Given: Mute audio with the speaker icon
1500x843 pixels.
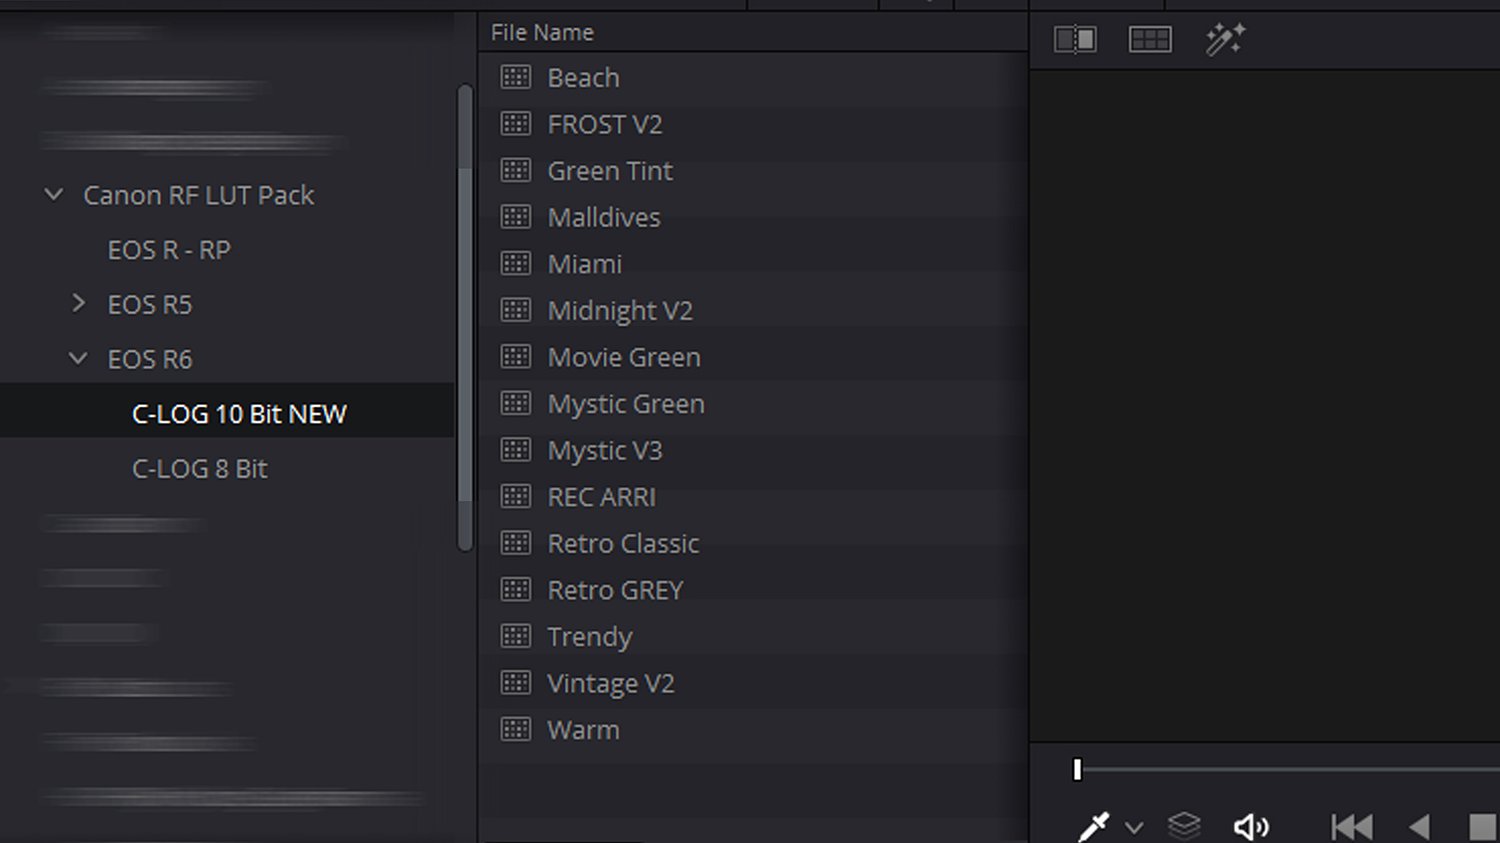Looking at the screenshot, I should 1251,827.
